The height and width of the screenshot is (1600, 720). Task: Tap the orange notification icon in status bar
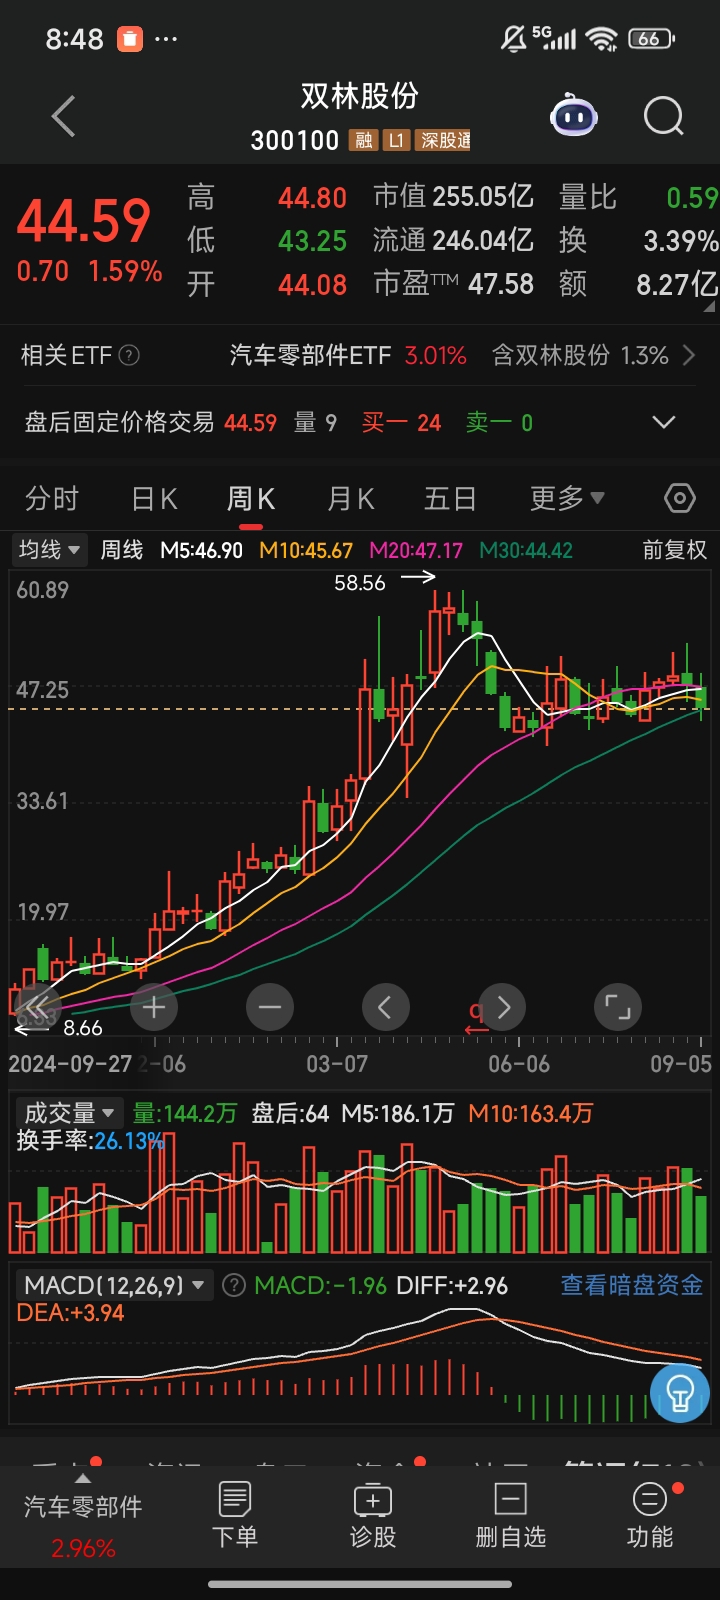tap(130, 39)
